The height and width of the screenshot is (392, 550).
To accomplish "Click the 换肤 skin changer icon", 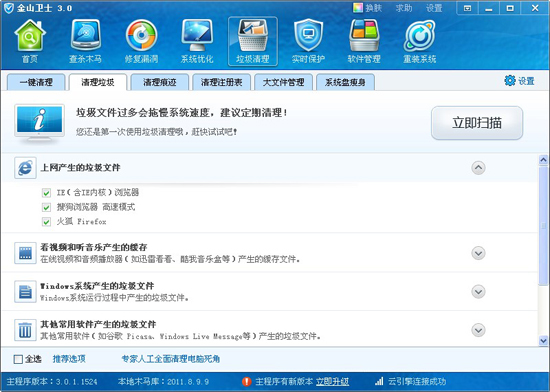I will pos(358,8).
